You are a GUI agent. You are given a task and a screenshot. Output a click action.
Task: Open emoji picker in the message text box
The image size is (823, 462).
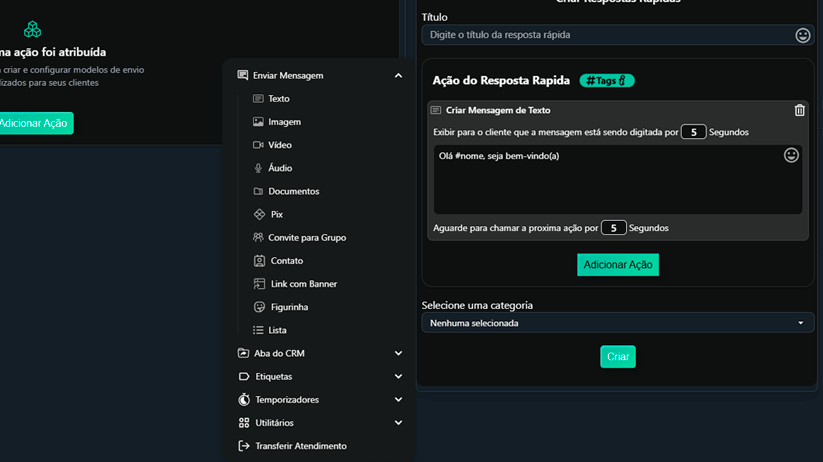(x=791, y=155)
